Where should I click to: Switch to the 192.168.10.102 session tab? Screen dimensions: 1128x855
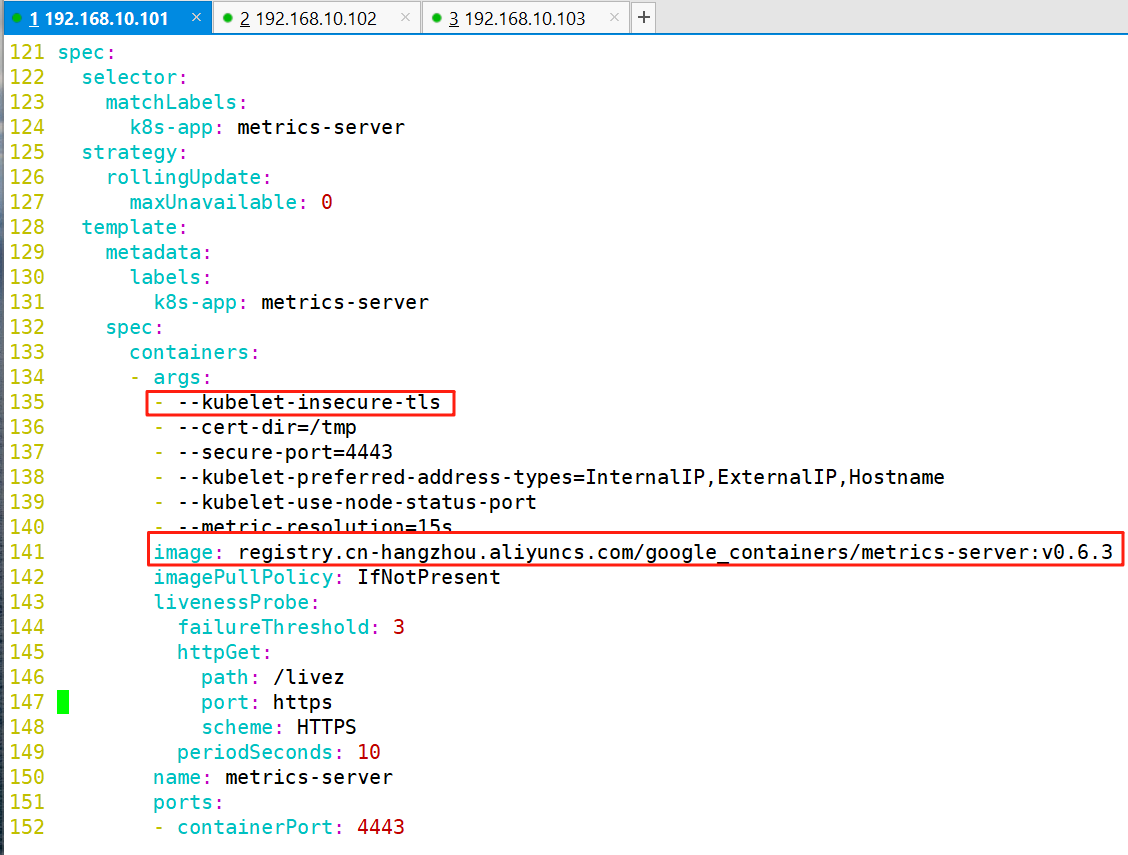click(x=317, y=18)
